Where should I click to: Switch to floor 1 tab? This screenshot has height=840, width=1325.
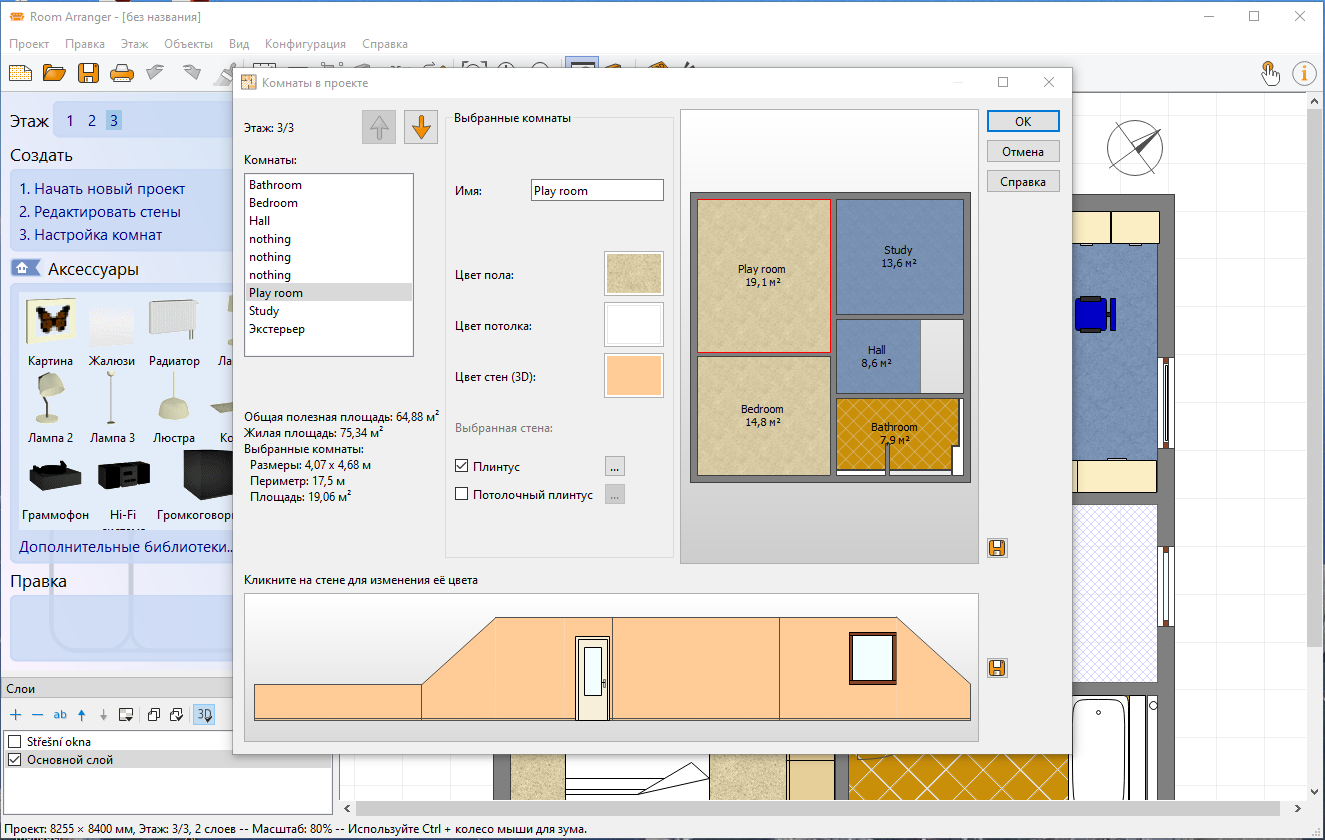[70, 121]
